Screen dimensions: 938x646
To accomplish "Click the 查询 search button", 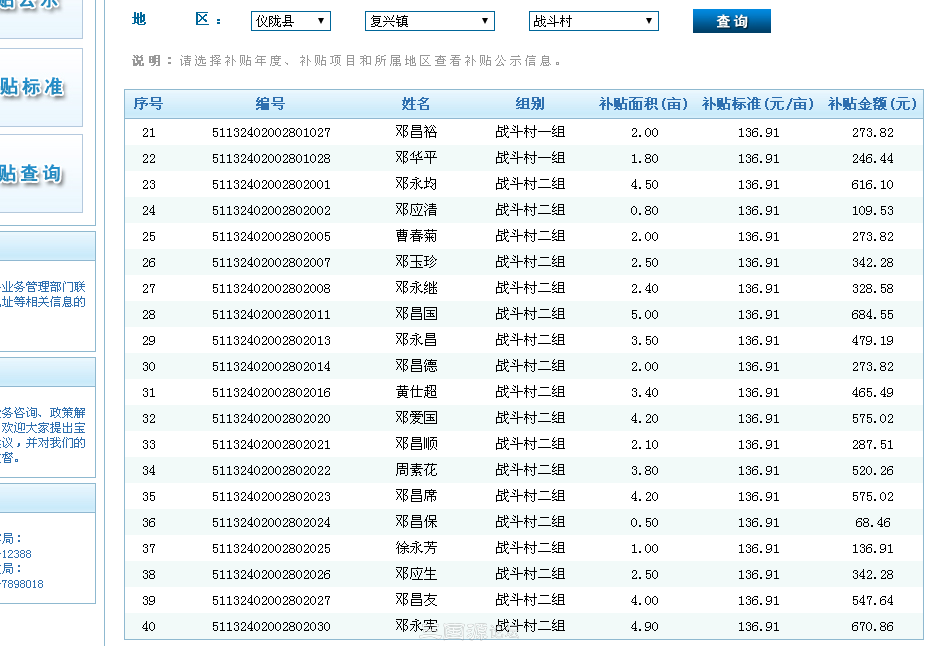I will [731, 21].
